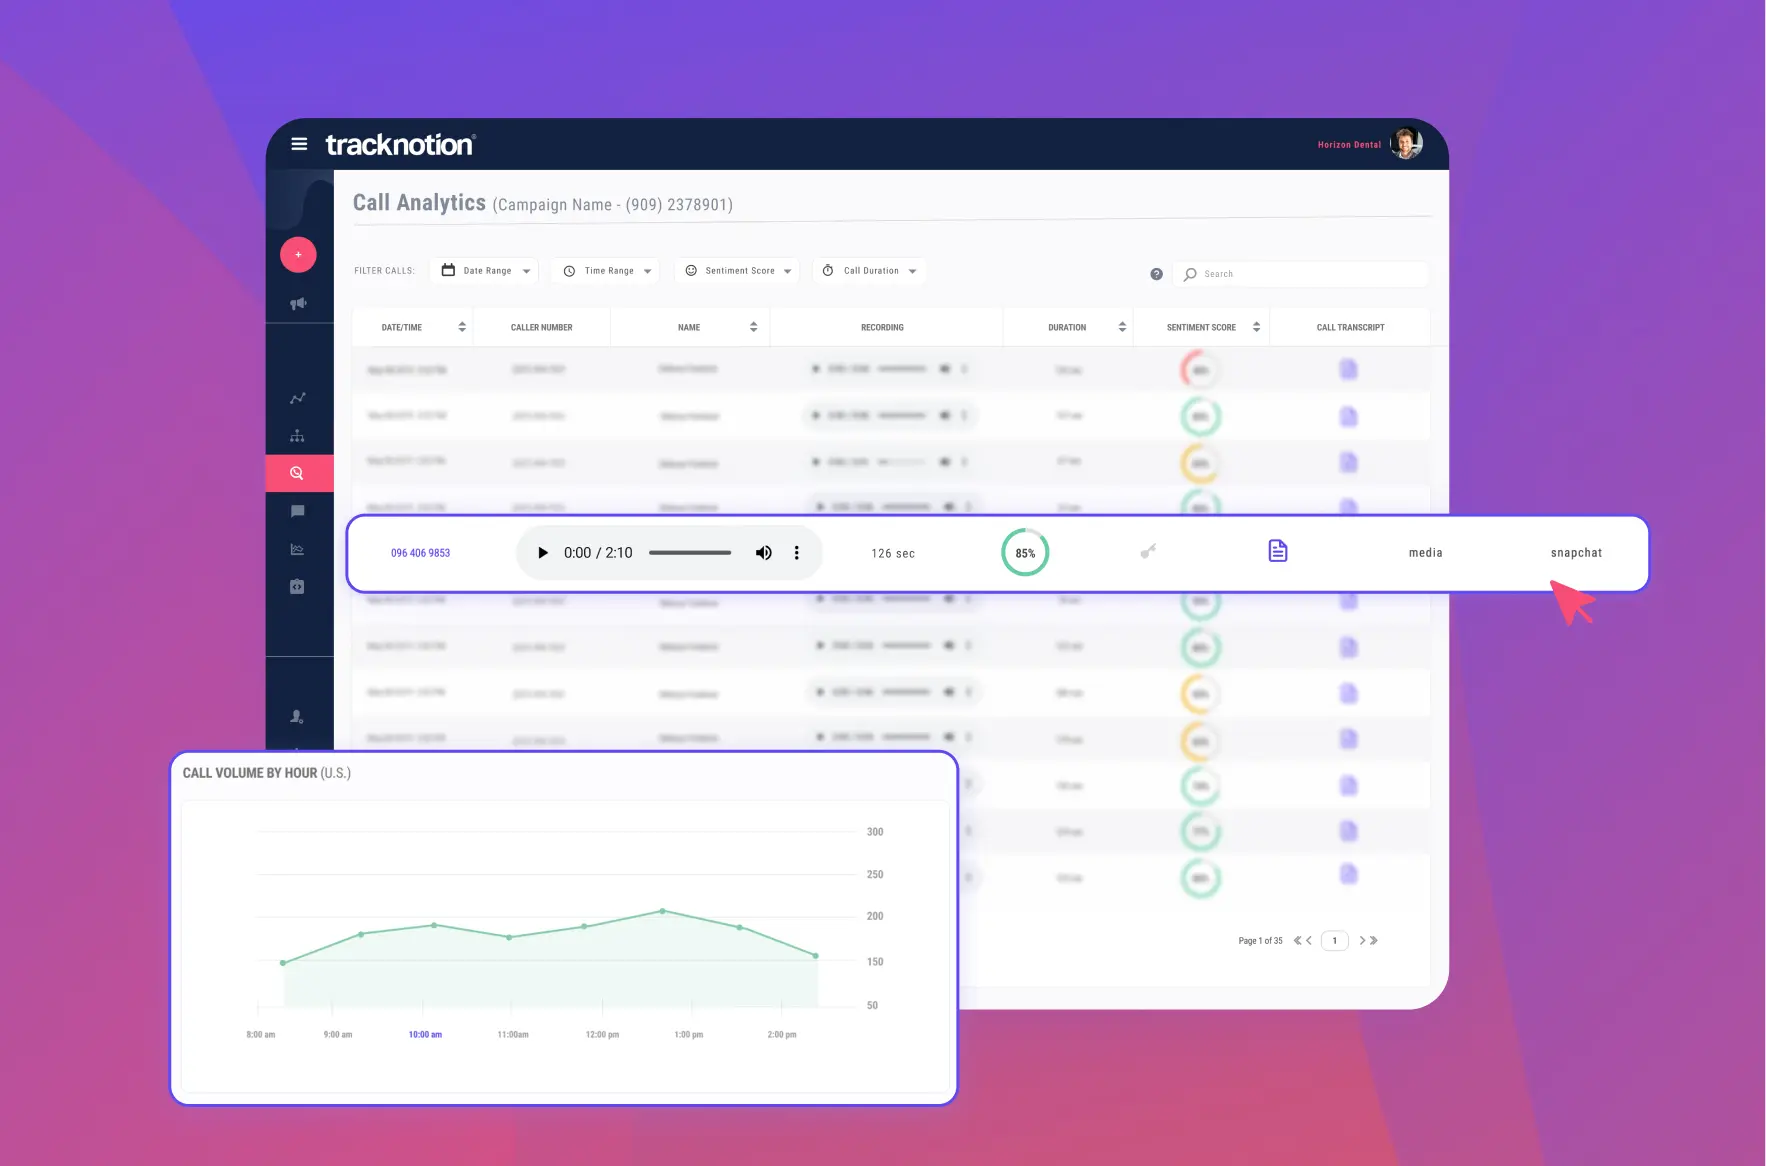This screenshot has height=1166, width=1766.
Task: Go to the previous page of results
Action: (1309, 940)
